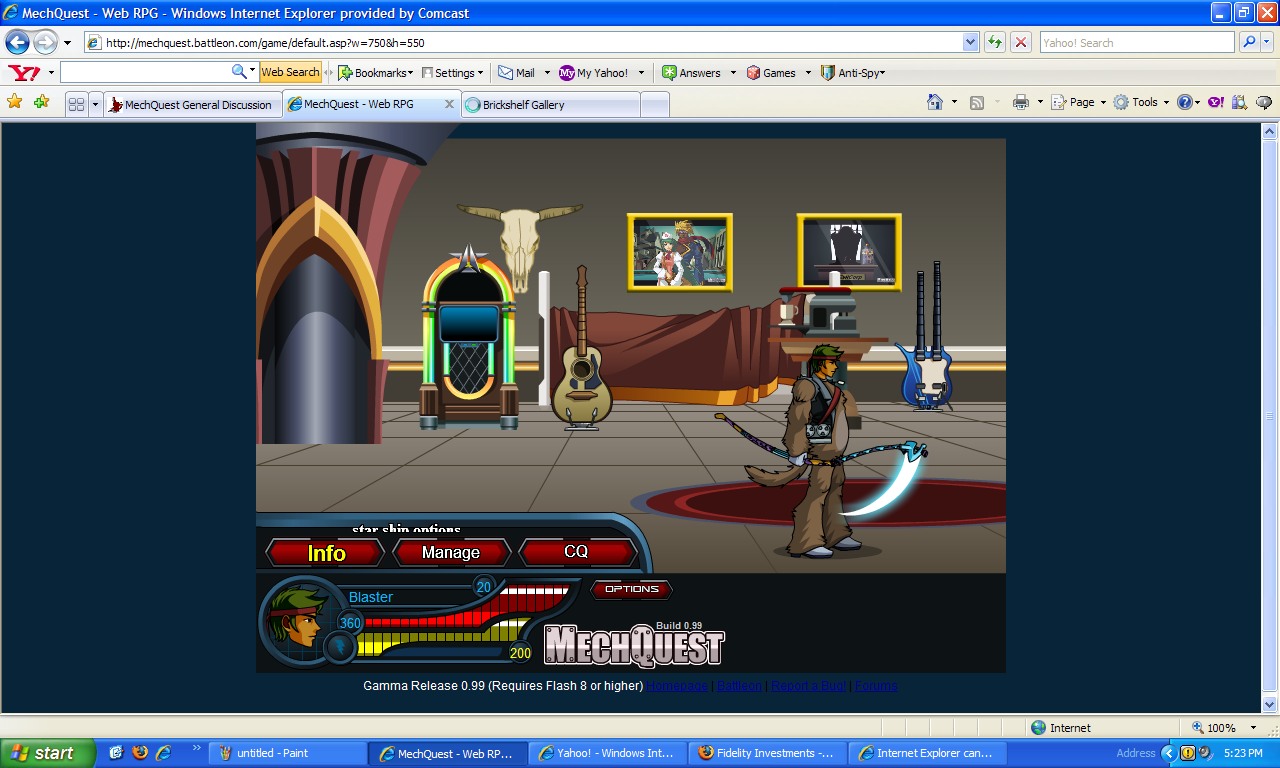Click the page vertical scrollbar

[x=1270, y=418]
